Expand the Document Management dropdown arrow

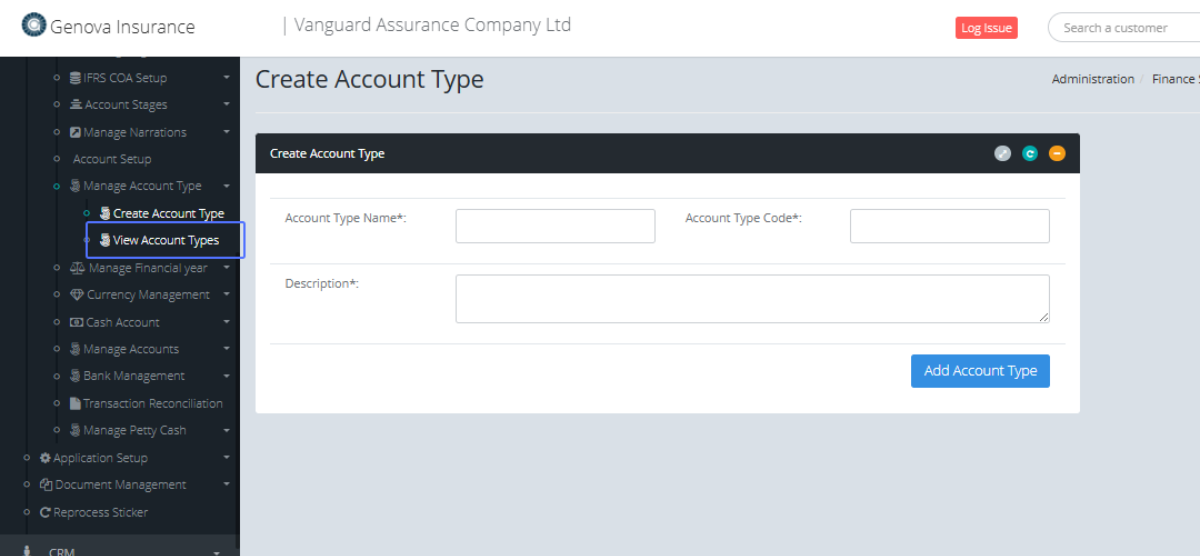227,485
